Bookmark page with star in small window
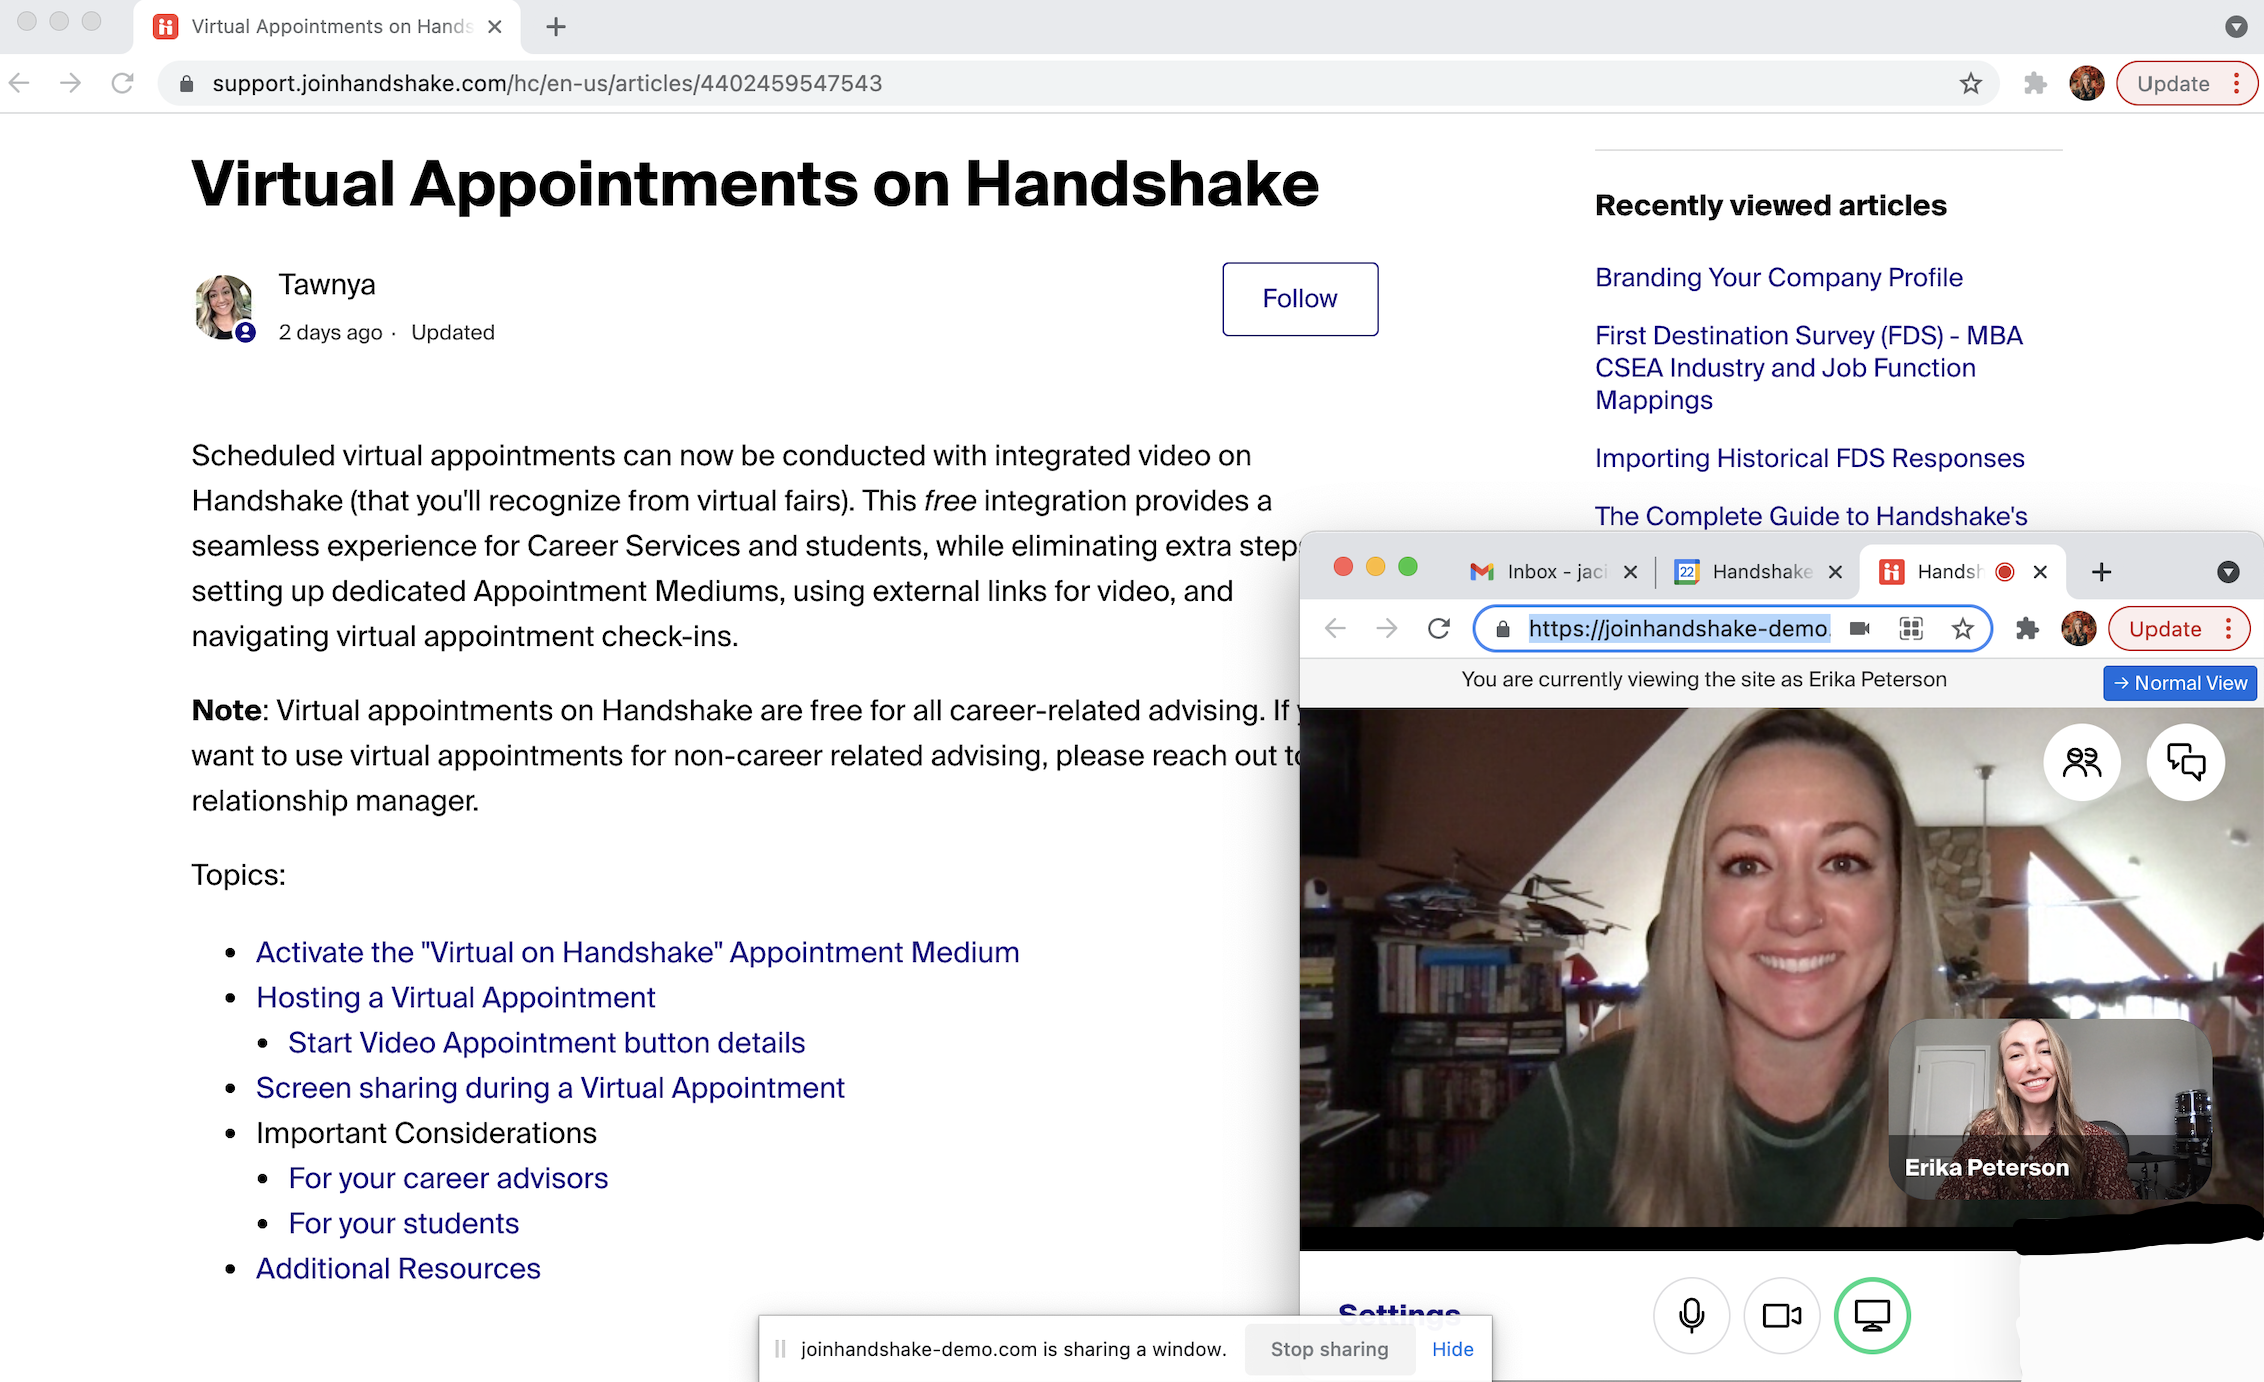Image resolution: width=2264 pixels, height=1382 pixels. point(1962,628)
